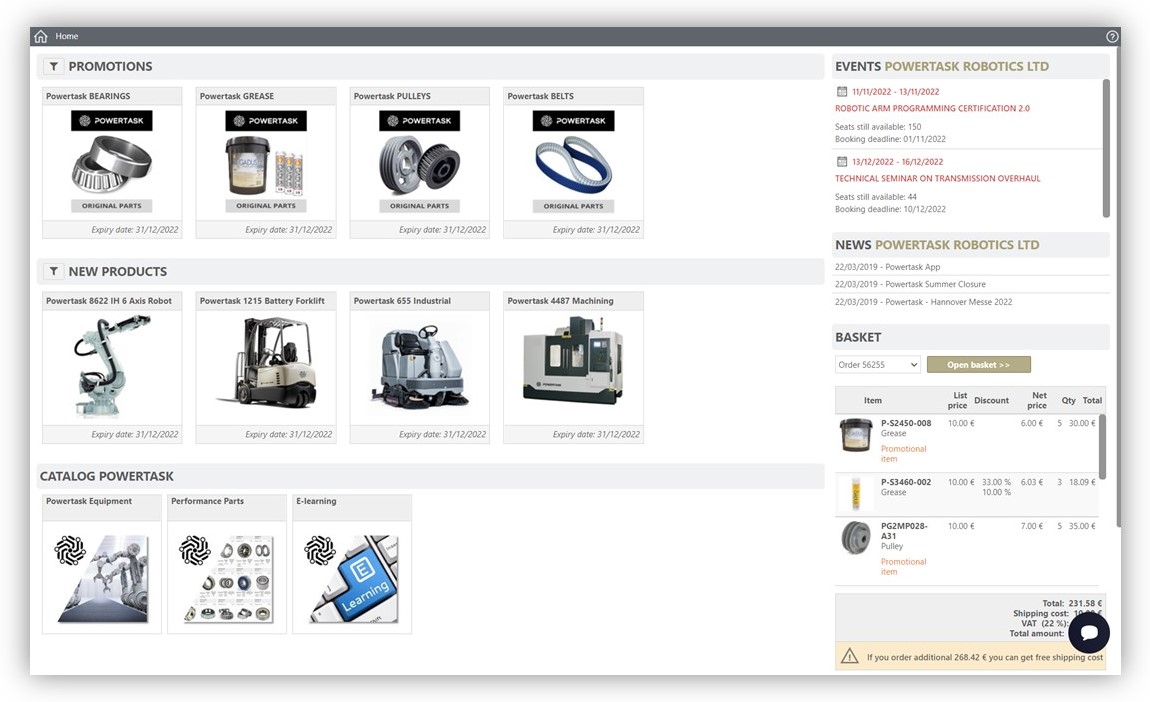Click the New Products filter icon

coord(54,272)
